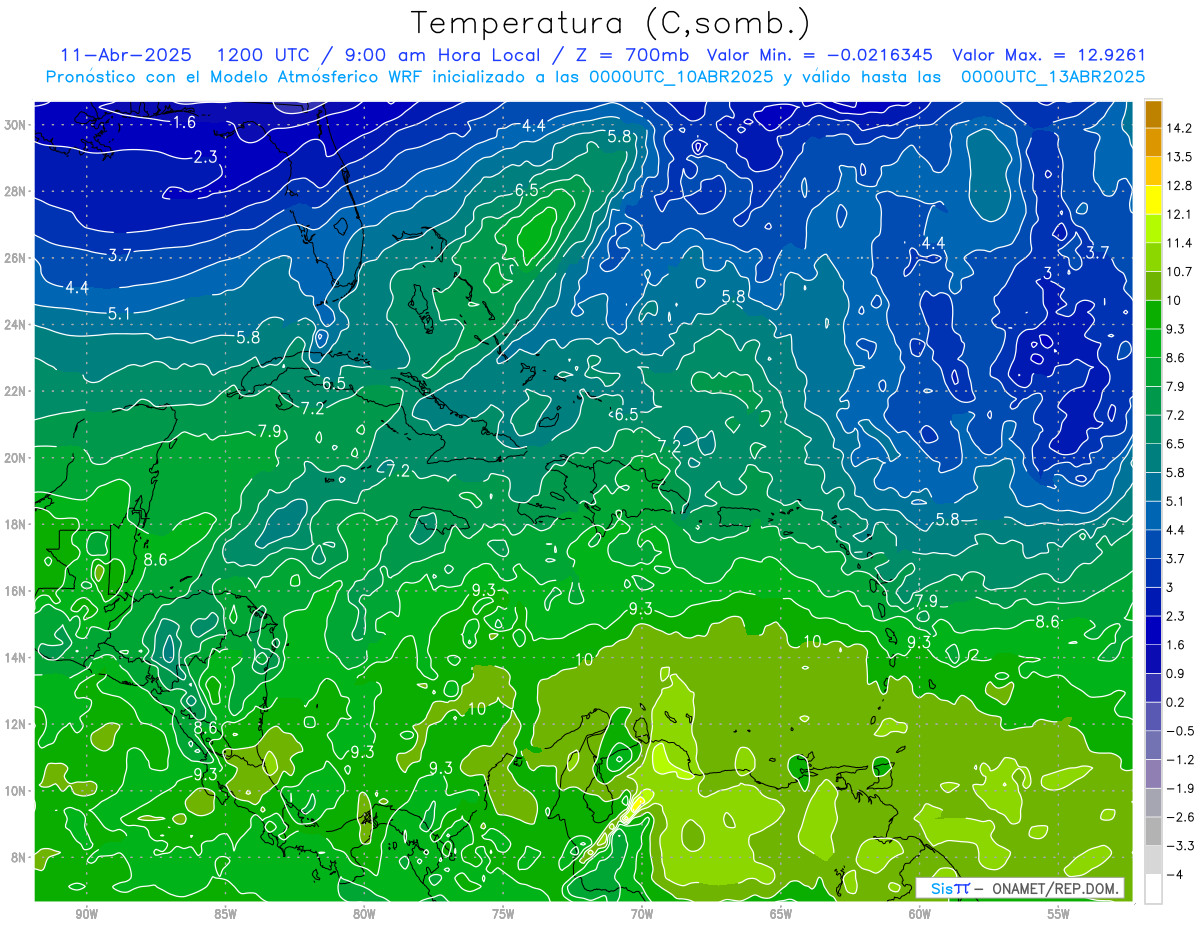Click the '10N' latitude axis label
The width and height of the screenshot is (1200, 927).
point(14,790)
